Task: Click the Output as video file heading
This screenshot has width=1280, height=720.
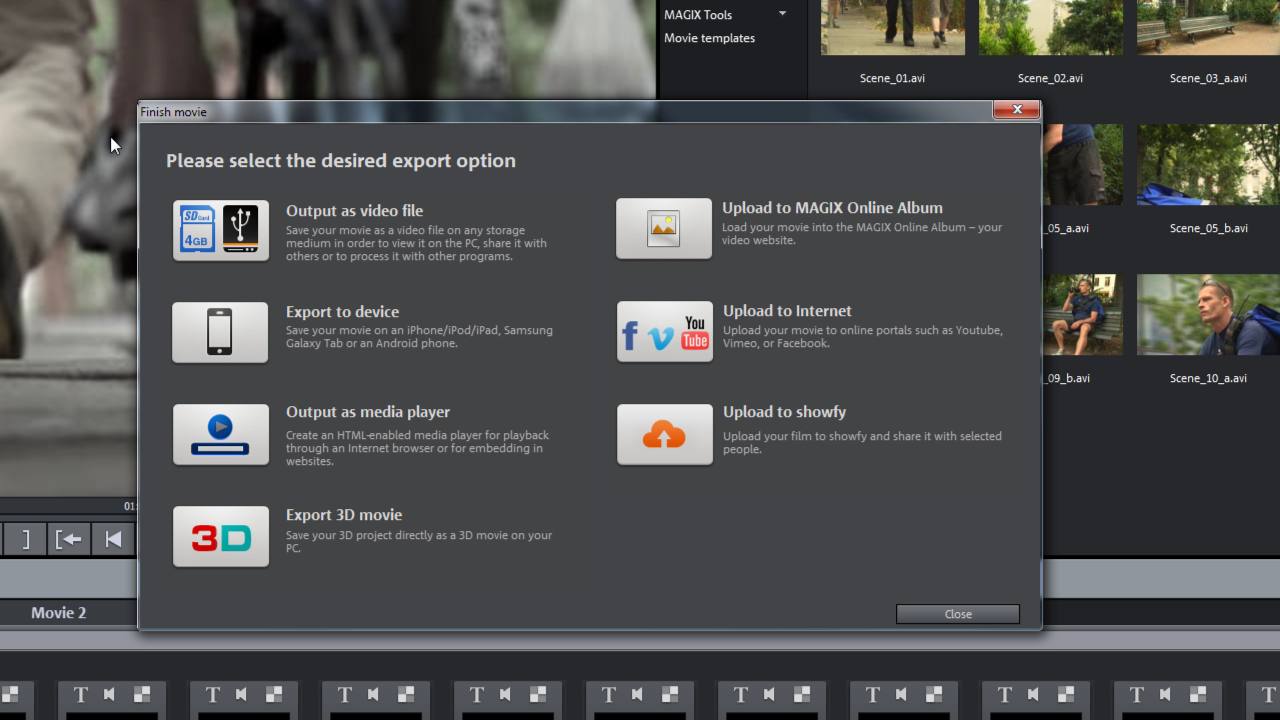Action: click(354, 211)
